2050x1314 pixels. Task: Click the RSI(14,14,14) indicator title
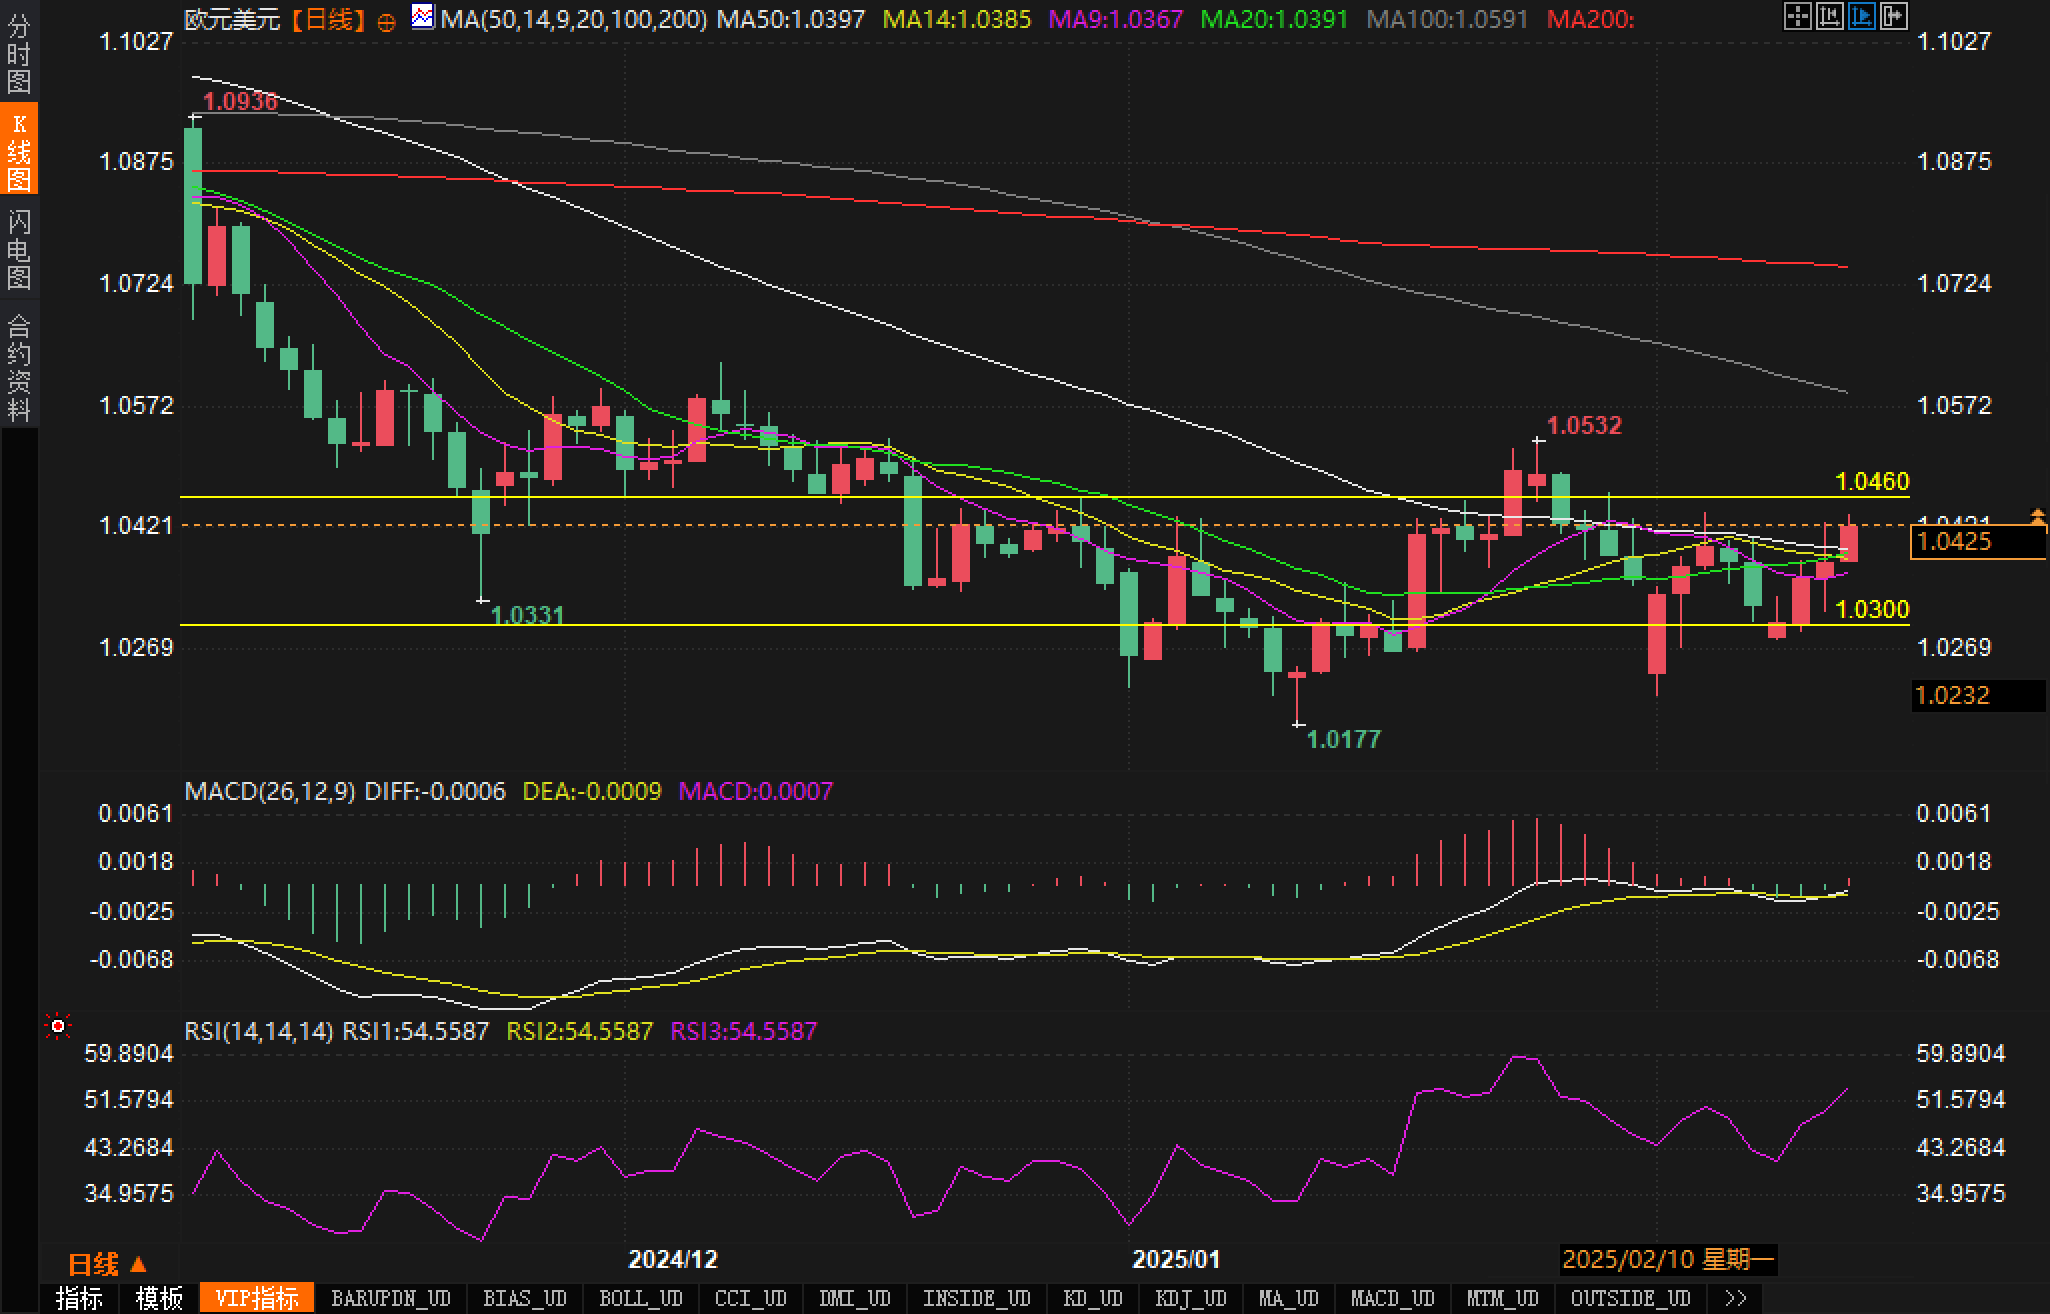pos(259,1031)
